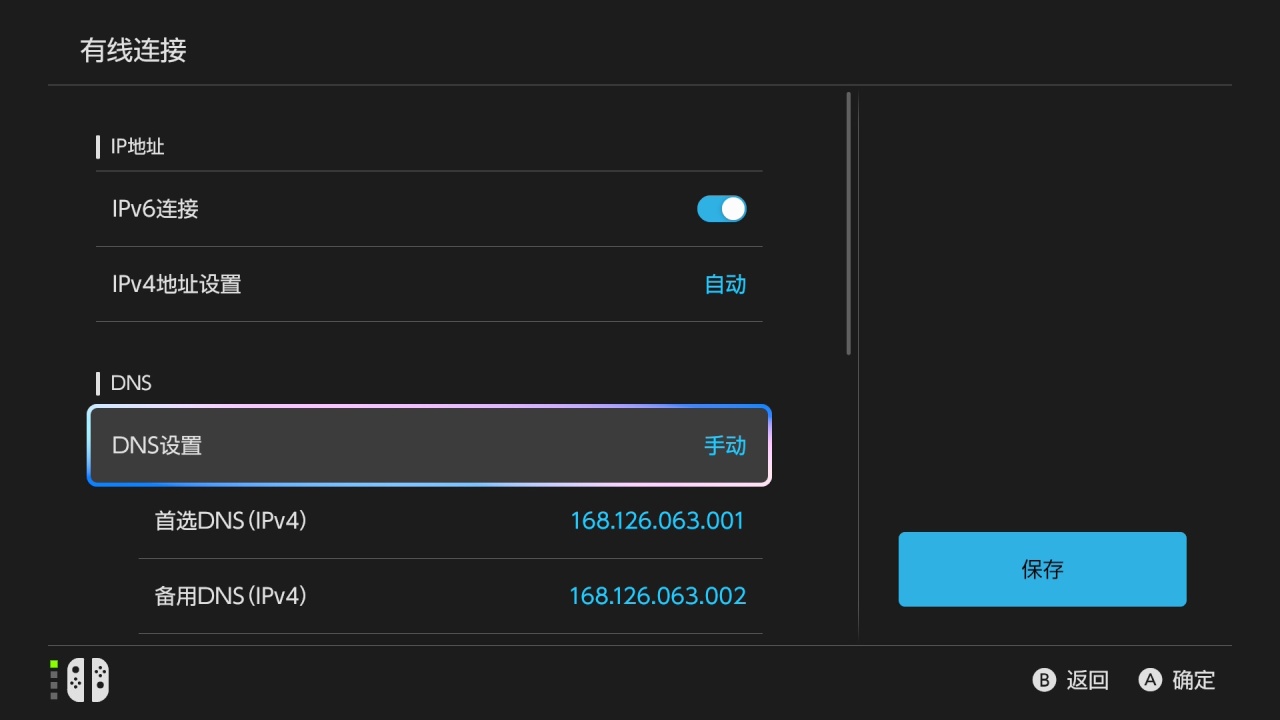Click the A button icon
The width and height of the screenshot is (1280, 720).
(1150, 681)
